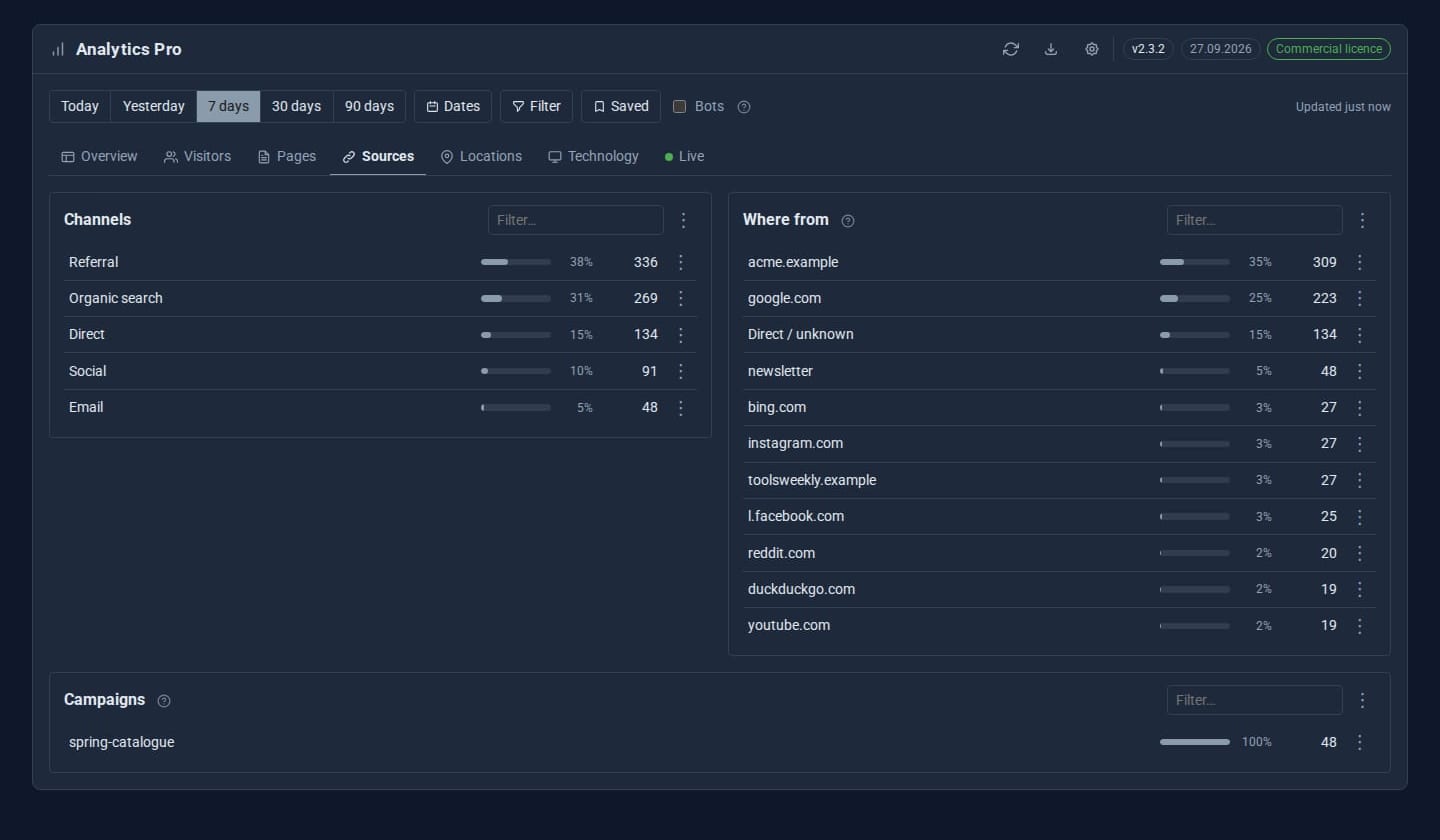Click the help icon next to Bots
Viewport: 1440px width, 840px height.
[744, 107]
